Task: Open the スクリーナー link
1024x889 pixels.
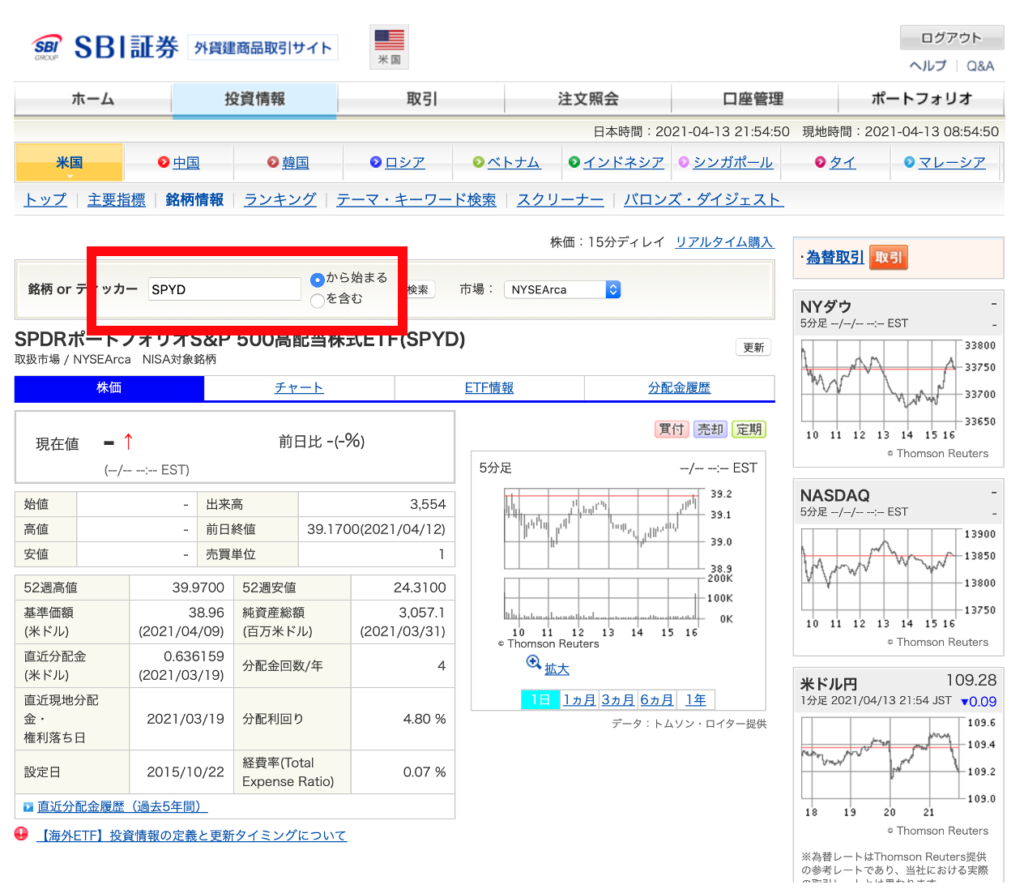Action: (560, 200)
